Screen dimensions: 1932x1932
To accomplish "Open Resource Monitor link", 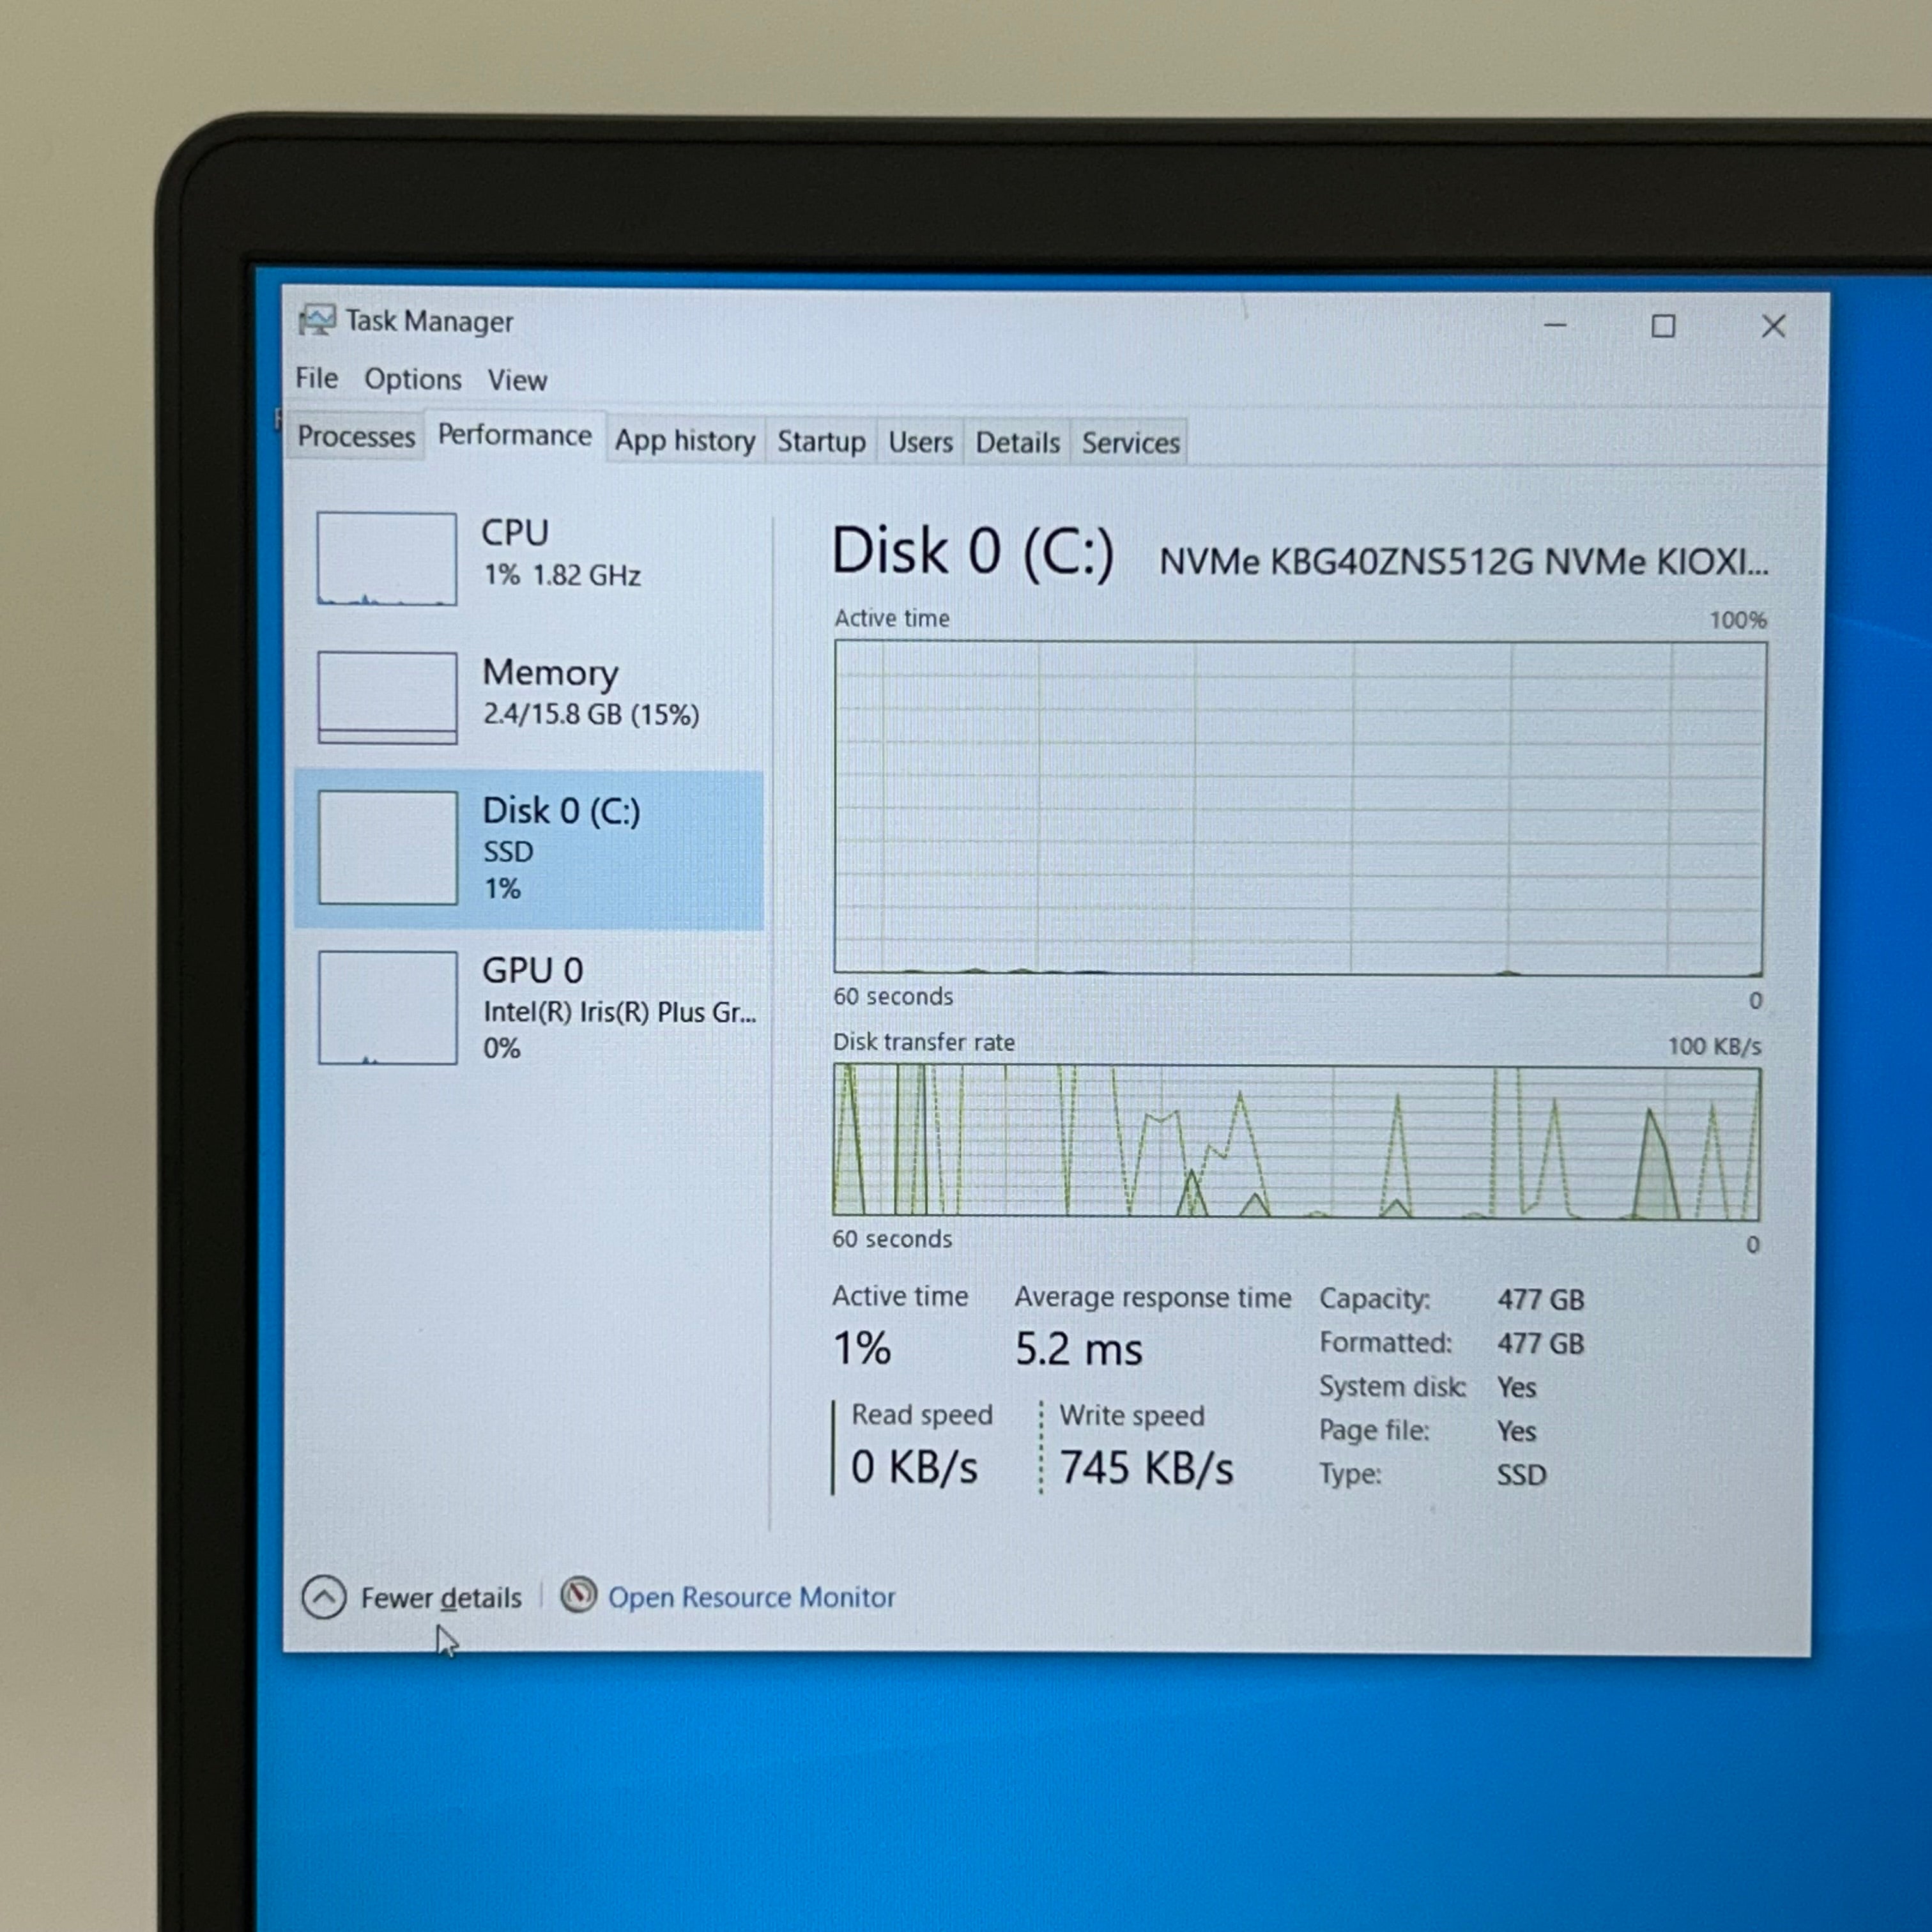I will (x=751, y=1597).
